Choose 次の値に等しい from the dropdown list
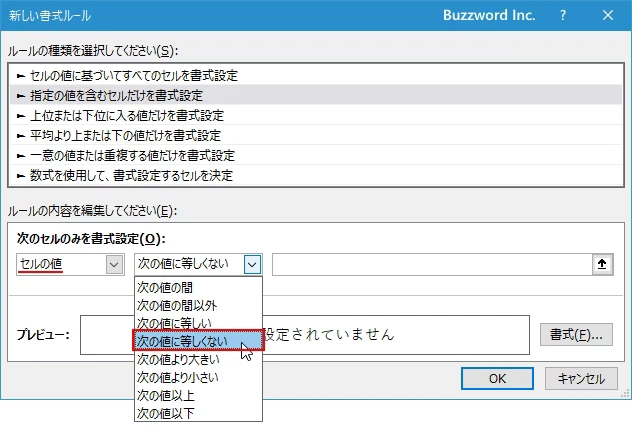632x442 pixels. click(x=198, y=323)
